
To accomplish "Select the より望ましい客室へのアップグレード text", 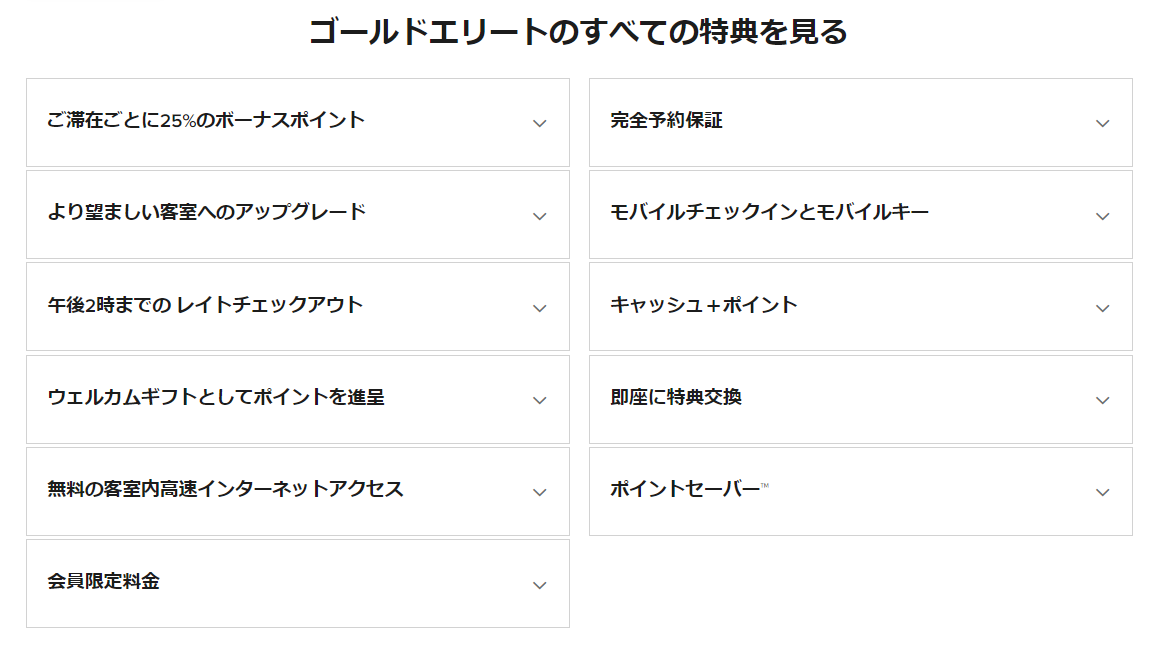I will coord(215,212).
